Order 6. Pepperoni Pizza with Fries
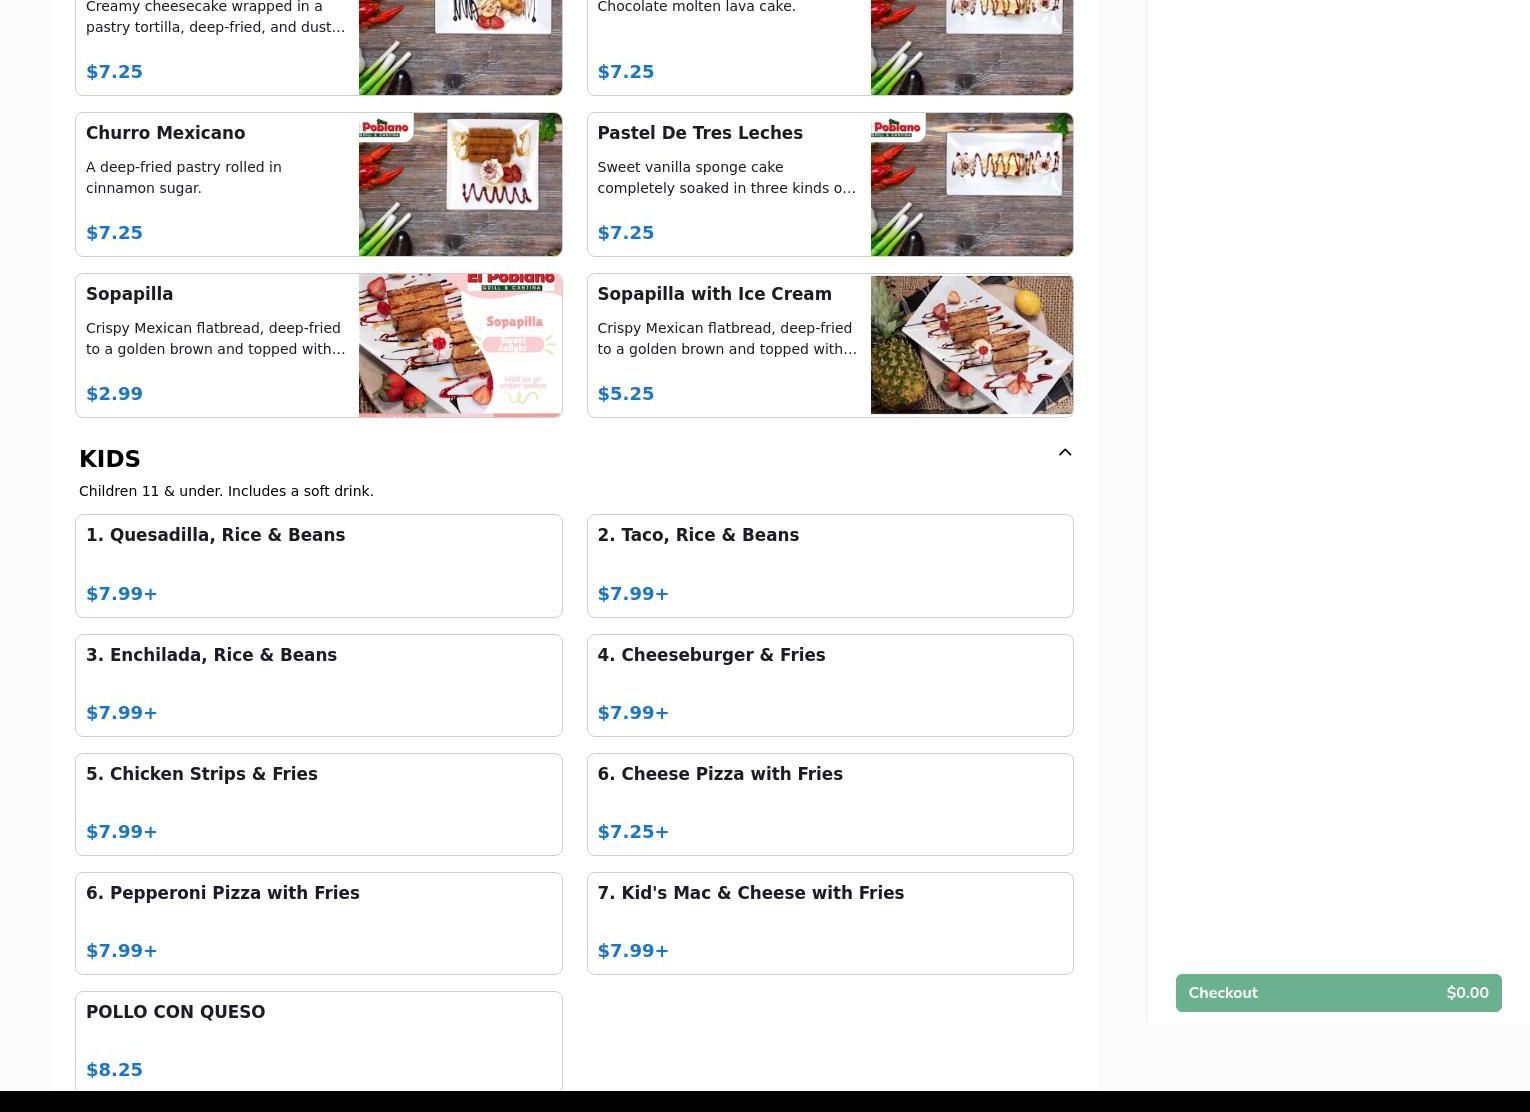This screenshot has height=1112, width=1530. [318, 923]
